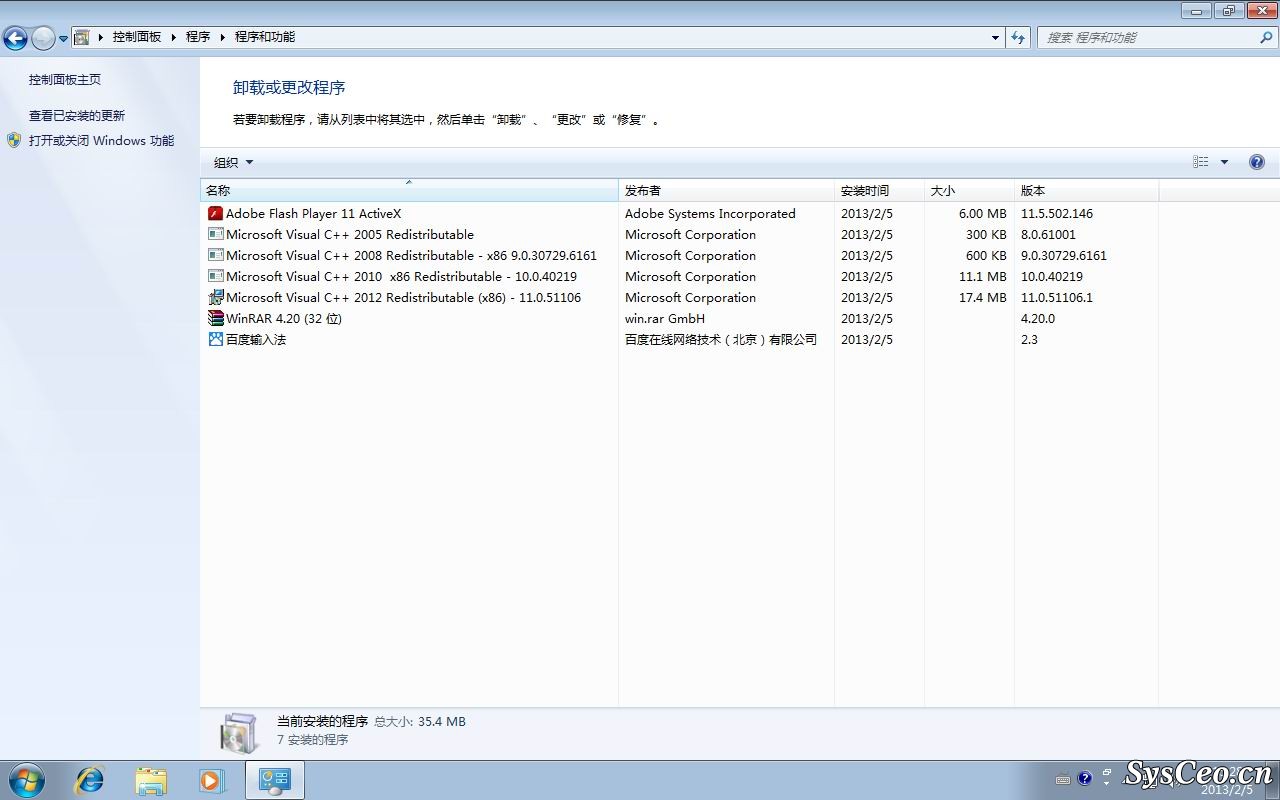
Task: Sort the list by 大小 column
Action: point(969,190)
